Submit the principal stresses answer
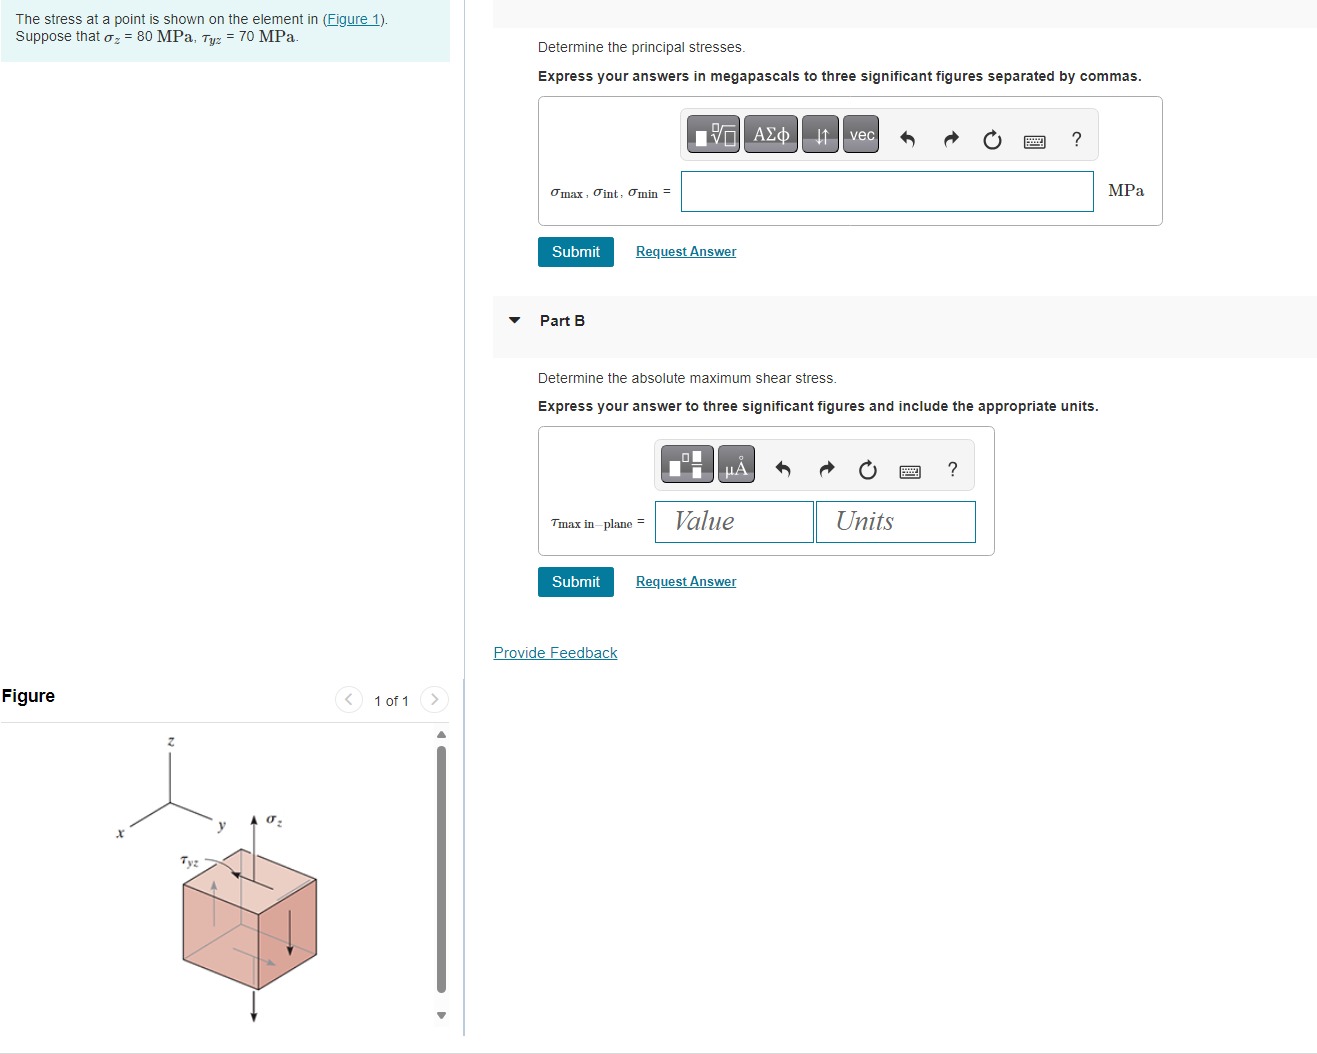 coord(575,251)
